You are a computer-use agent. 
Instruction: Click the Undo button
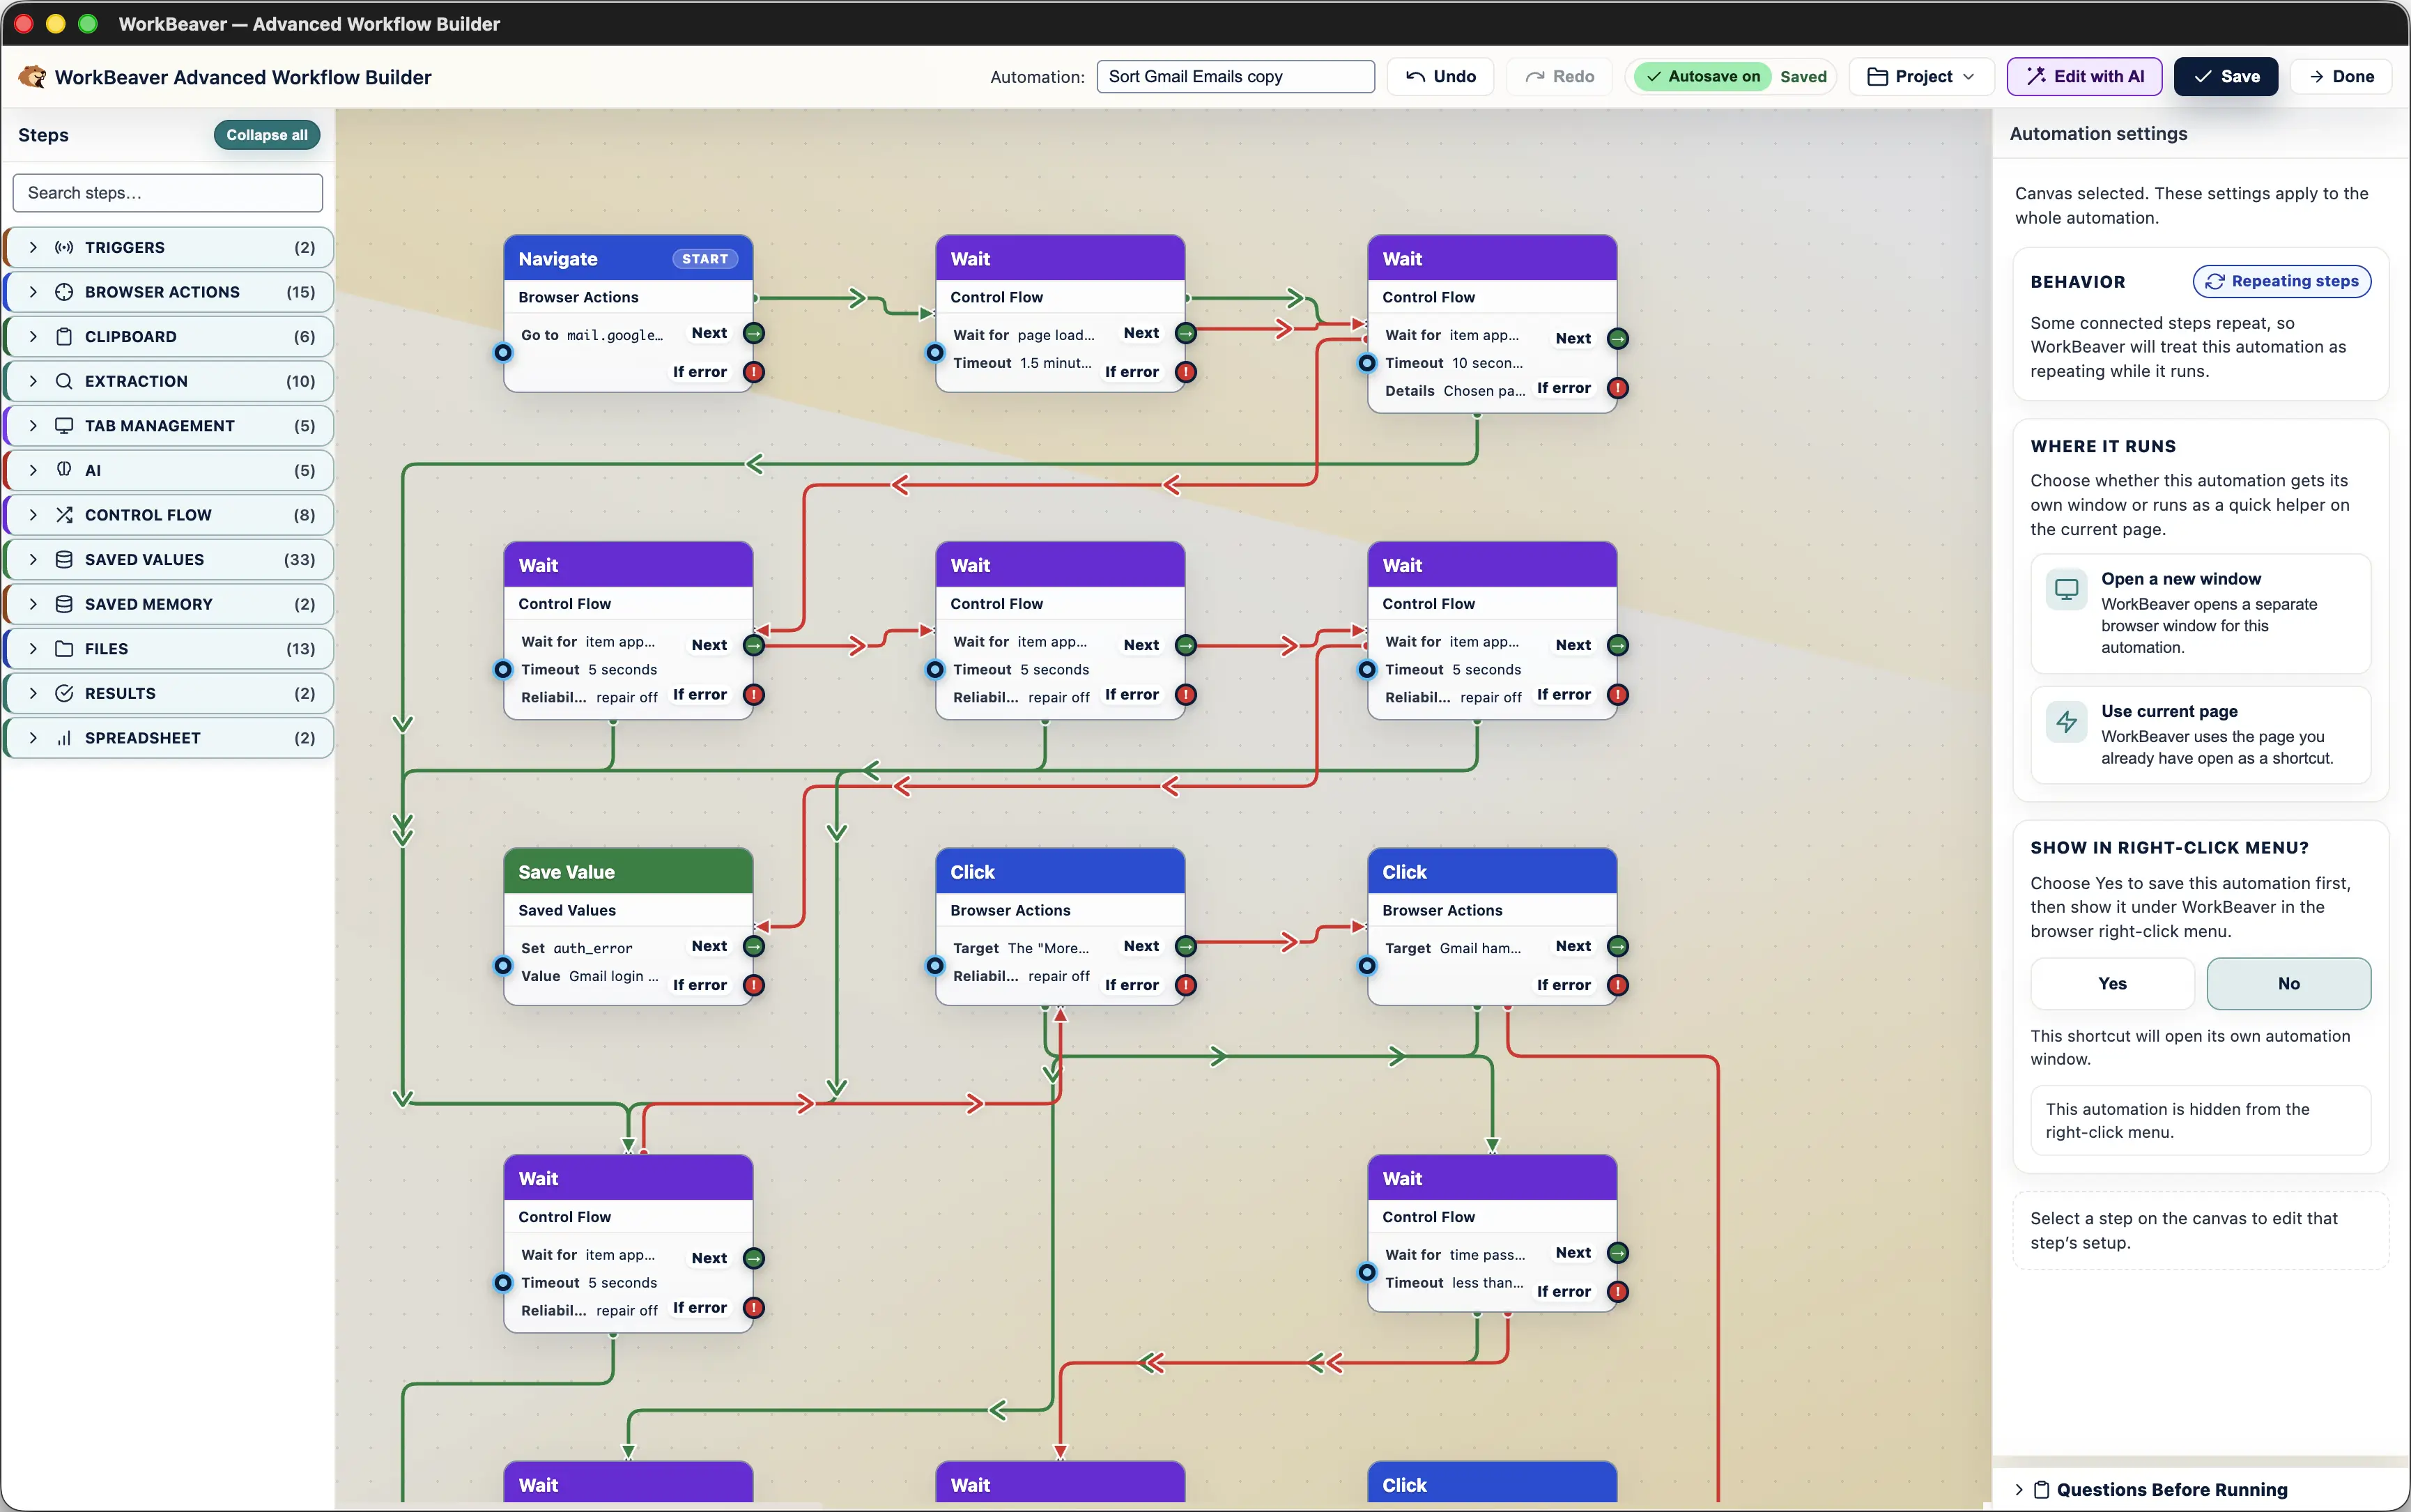[1440, 77]
